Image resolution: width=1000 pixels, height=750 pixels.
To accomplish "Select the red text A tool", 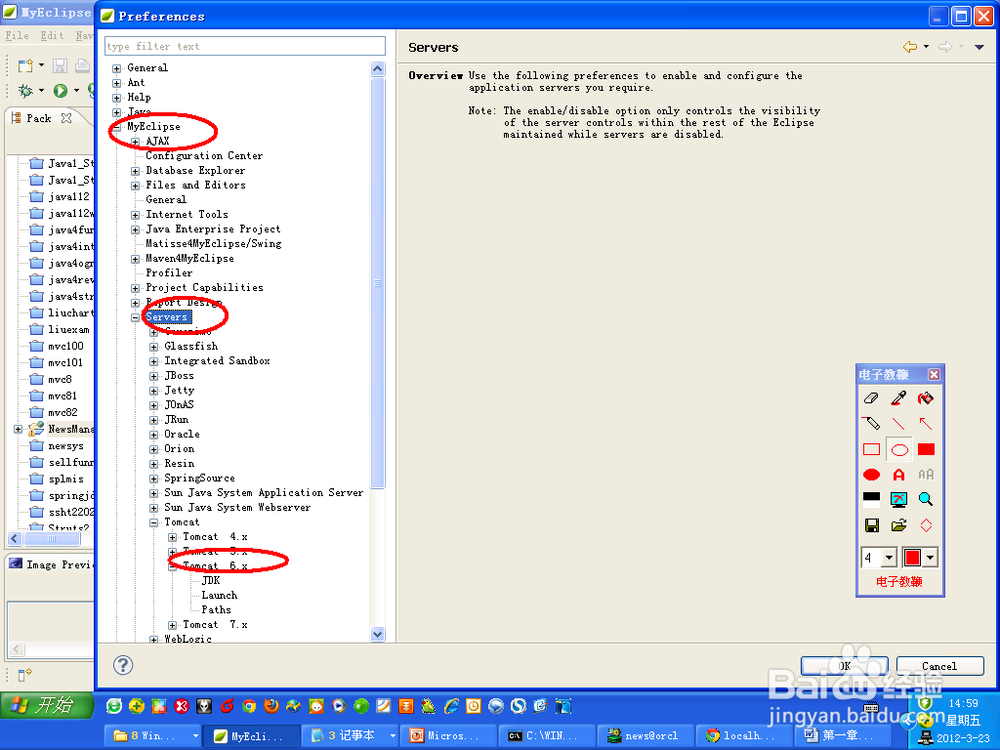I will (899, 474).
